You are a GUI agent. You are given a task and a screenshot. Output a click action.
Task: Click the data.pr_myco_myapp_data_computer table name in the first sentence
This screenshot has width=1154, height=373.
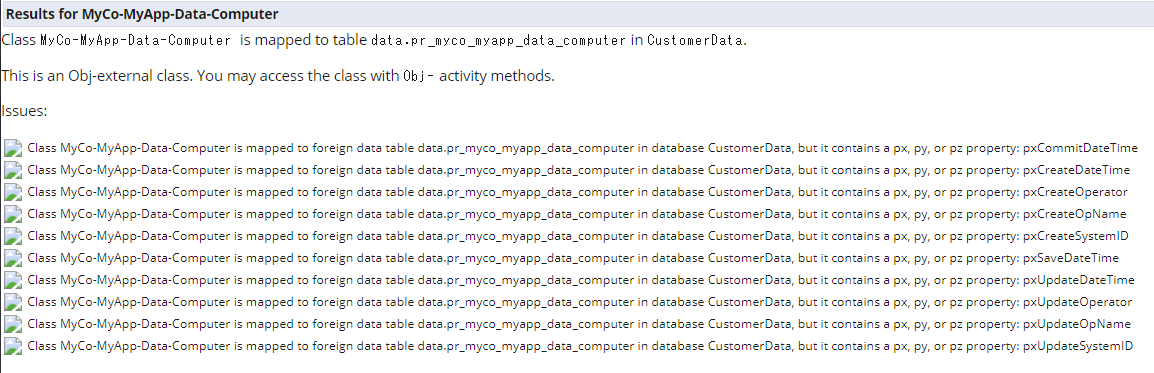499,40
